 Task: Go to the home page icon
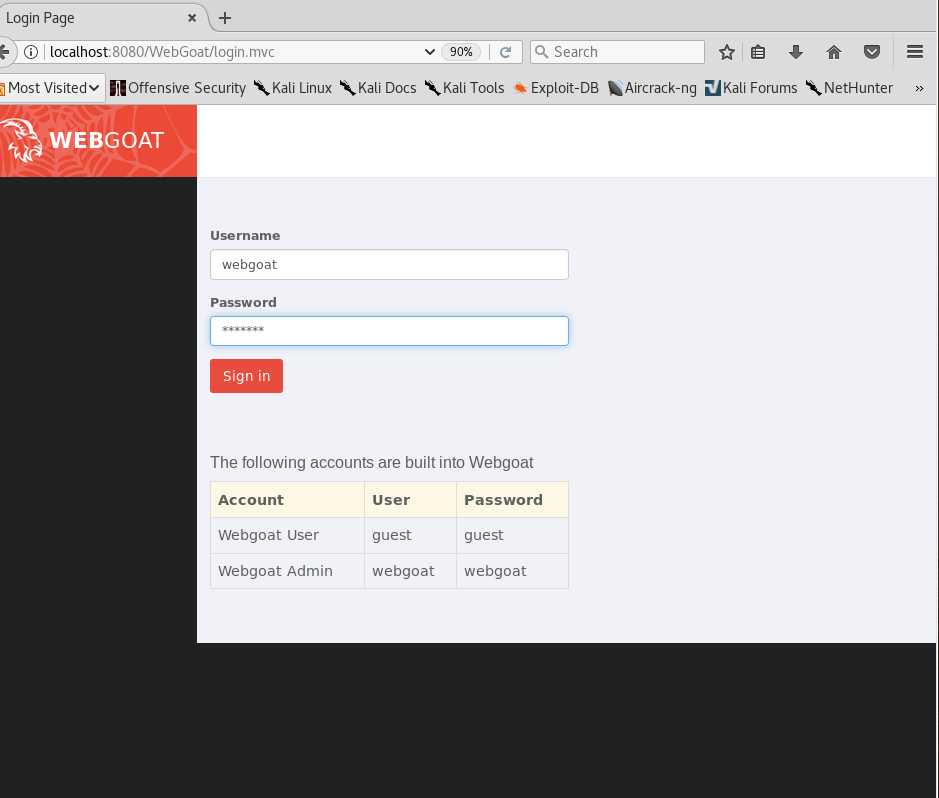coord(834,52)
